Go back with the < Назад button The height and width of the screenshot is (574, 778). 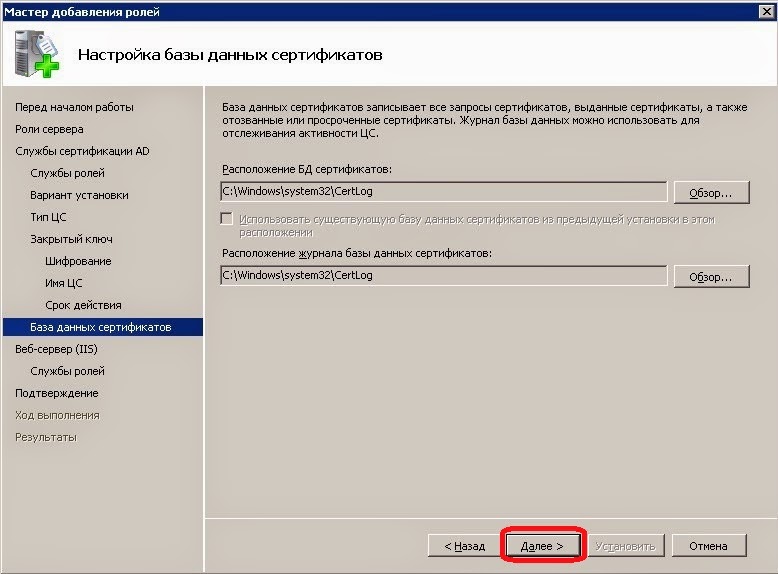click(x=464, y=546)
